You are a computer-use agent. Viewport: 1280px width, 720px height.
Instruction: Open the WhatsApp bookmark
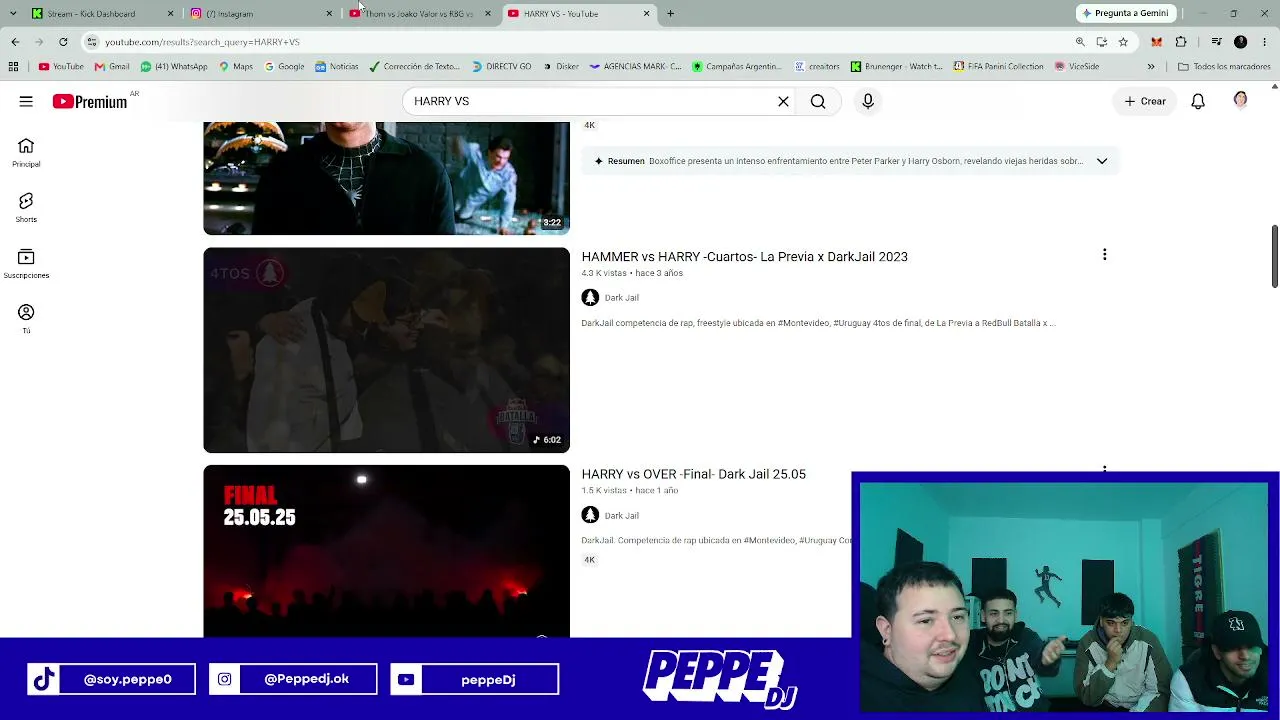(x=174, y=67)
